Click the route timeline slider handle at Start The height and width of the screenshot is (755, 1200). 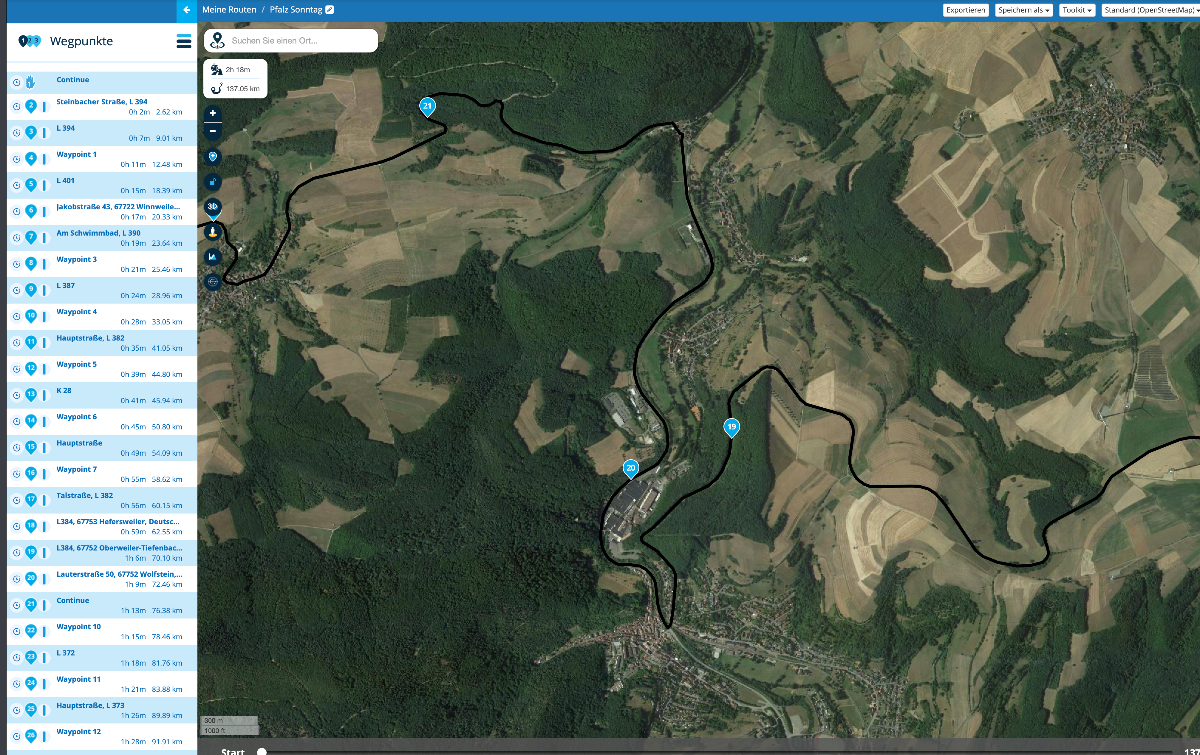pyautogui.click(x=262, y=751)
